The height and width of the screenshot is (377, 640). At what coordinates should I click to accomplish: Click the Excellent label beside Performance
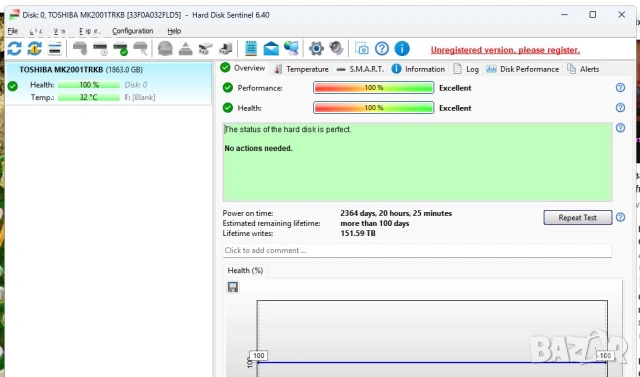pos(455,88)
